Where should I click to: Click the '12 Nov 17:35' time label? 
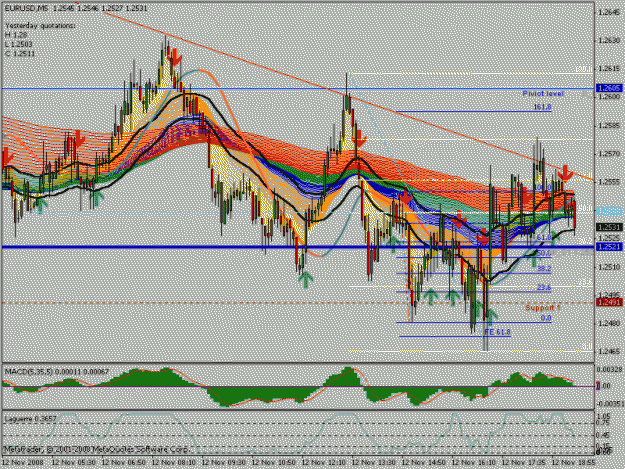click(x=523, y=463)
